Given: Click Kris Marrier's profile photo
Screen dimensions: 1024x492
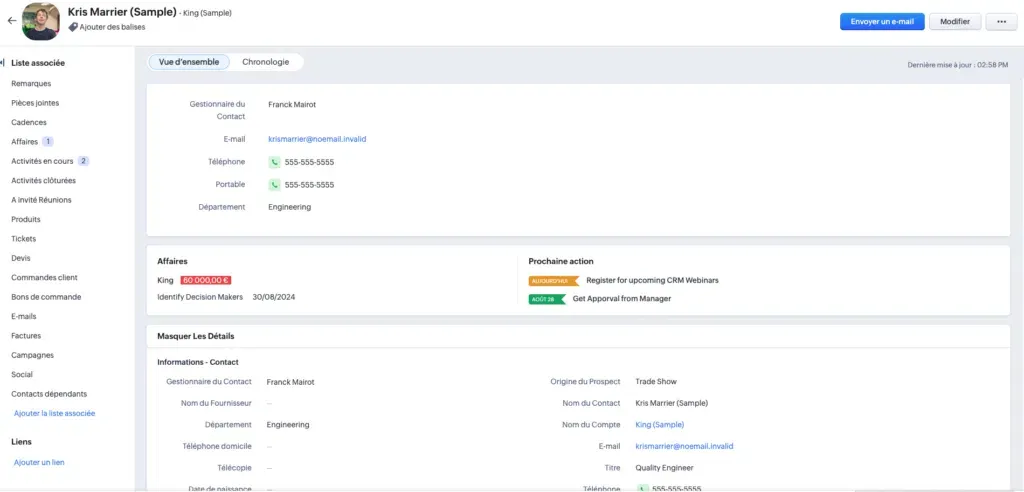Looking at the screenshot, I should 40,20.
